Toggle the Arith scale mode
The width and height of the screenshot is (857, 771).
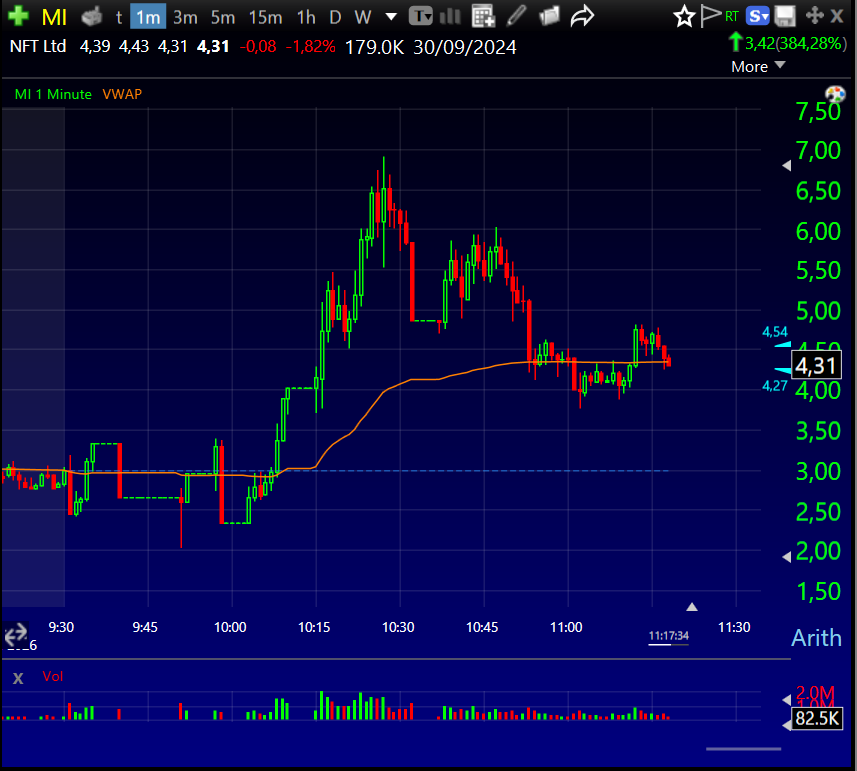coord(817,638)
